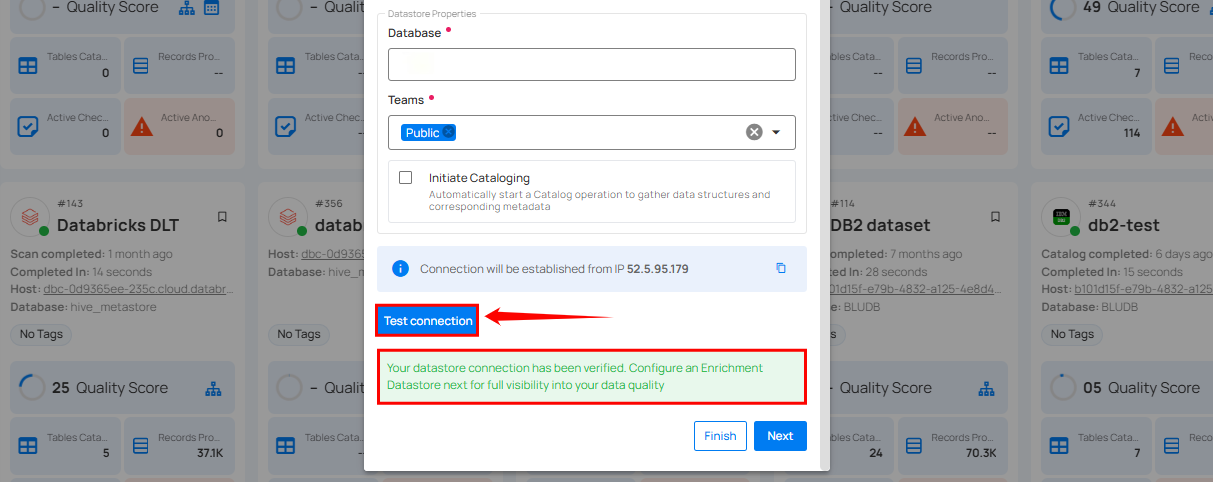
Task: Click Active Checks icon in top-left card
Action: (x=28, y=126)
